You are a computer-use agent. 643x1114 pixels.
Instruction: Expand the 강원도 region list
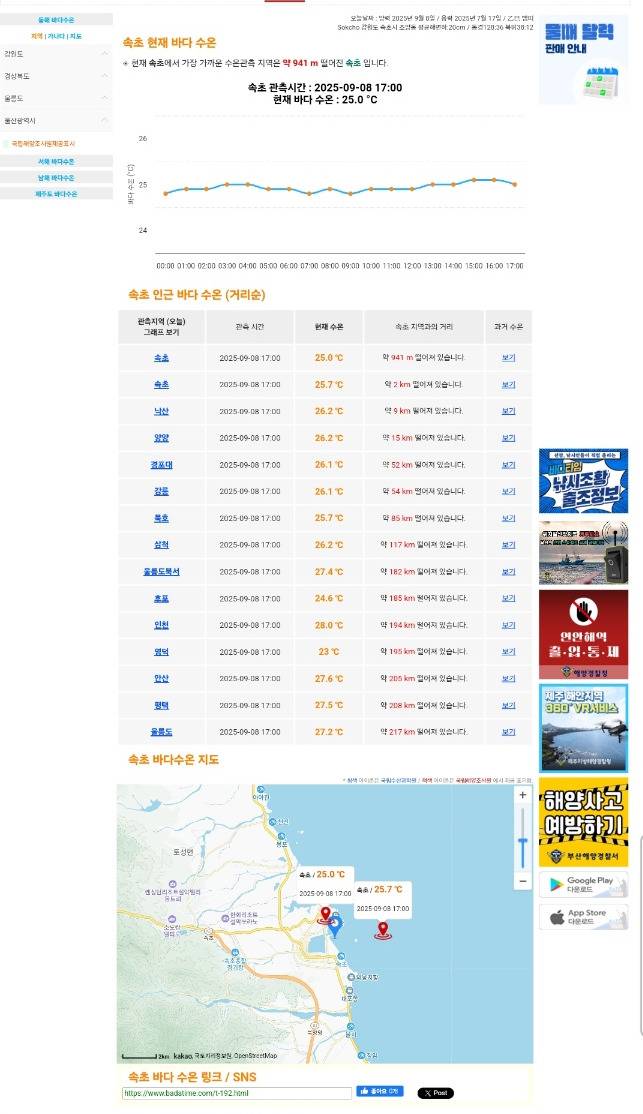[56, 53]
